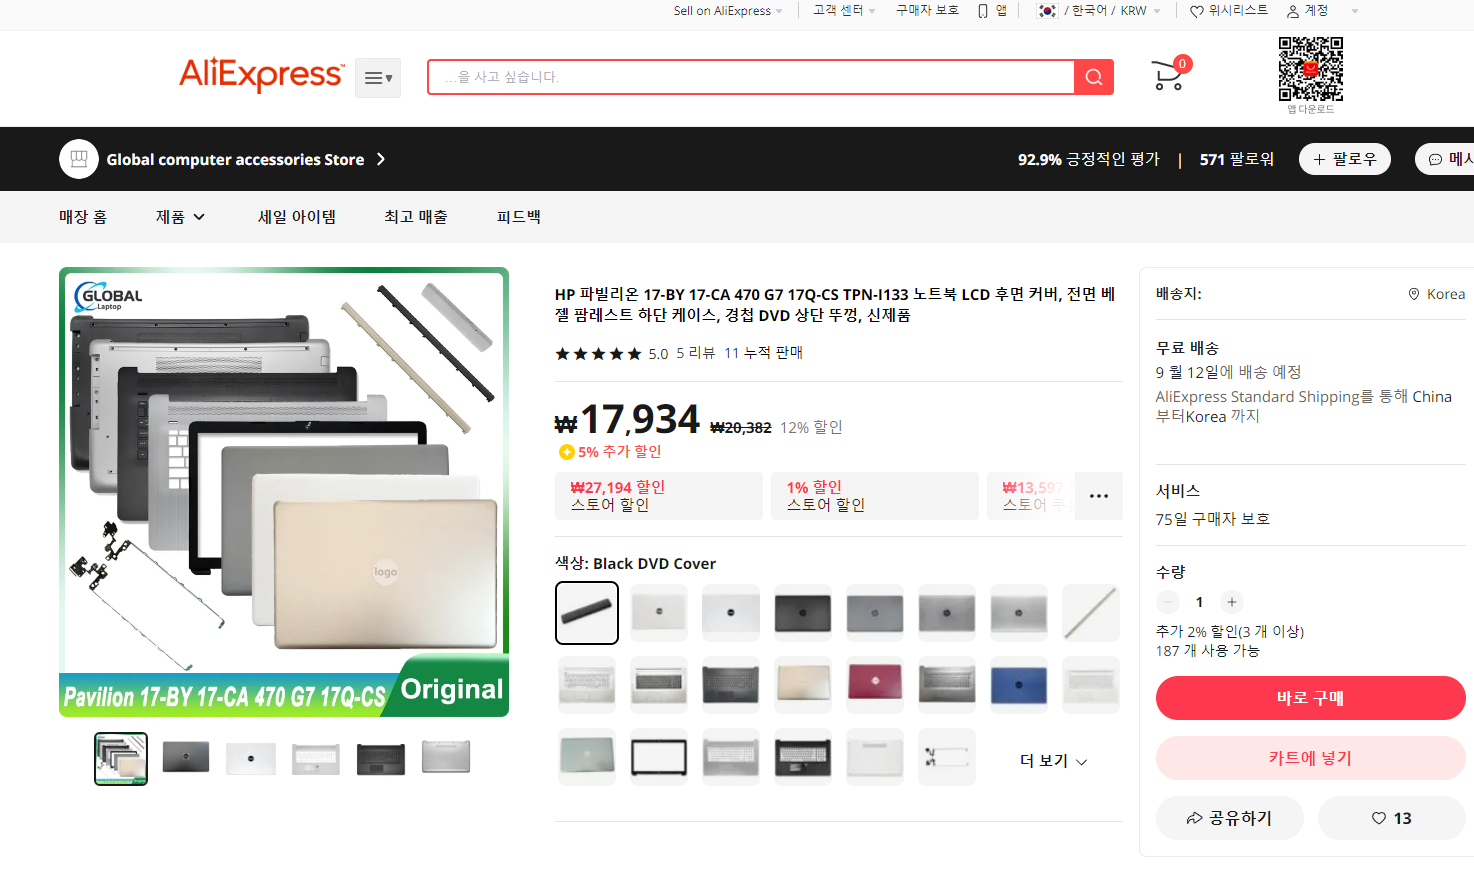Click the ₩27,194 할인 store coupon
1474x869 pixels.
659,496
